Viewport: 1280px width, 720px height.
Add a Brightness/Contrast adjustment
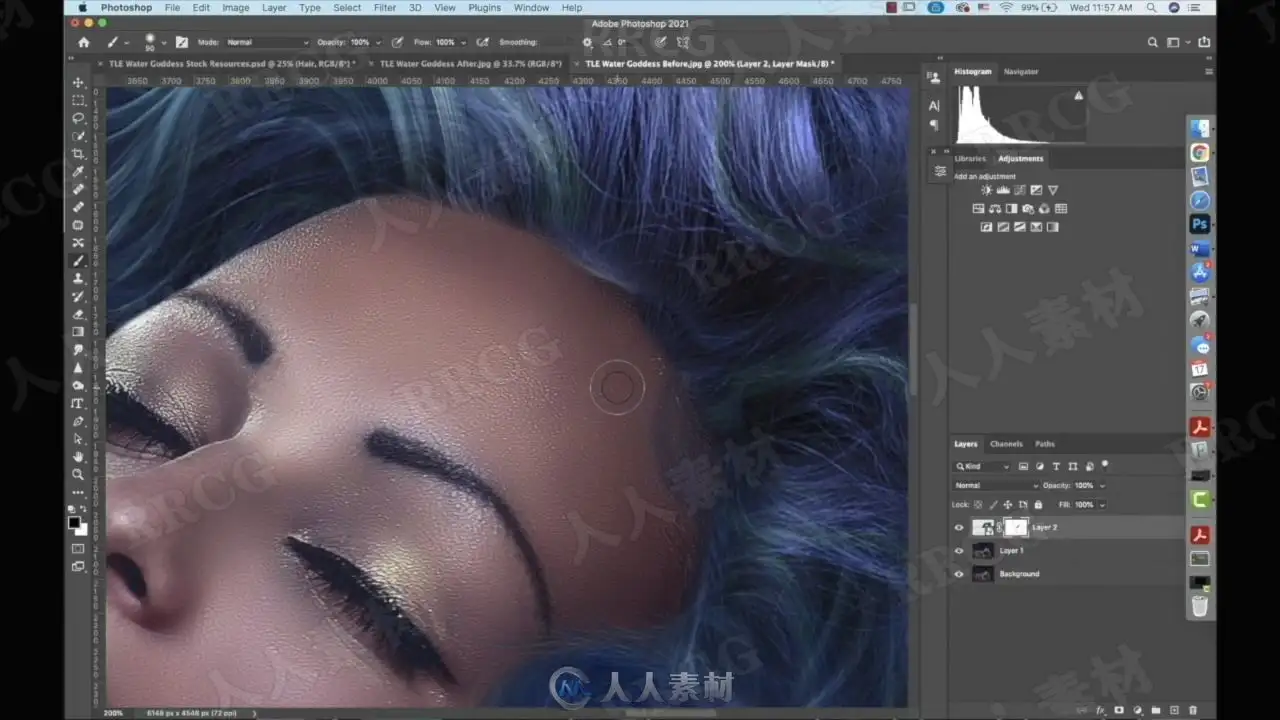pyautogui.click(x=987, y=190)
